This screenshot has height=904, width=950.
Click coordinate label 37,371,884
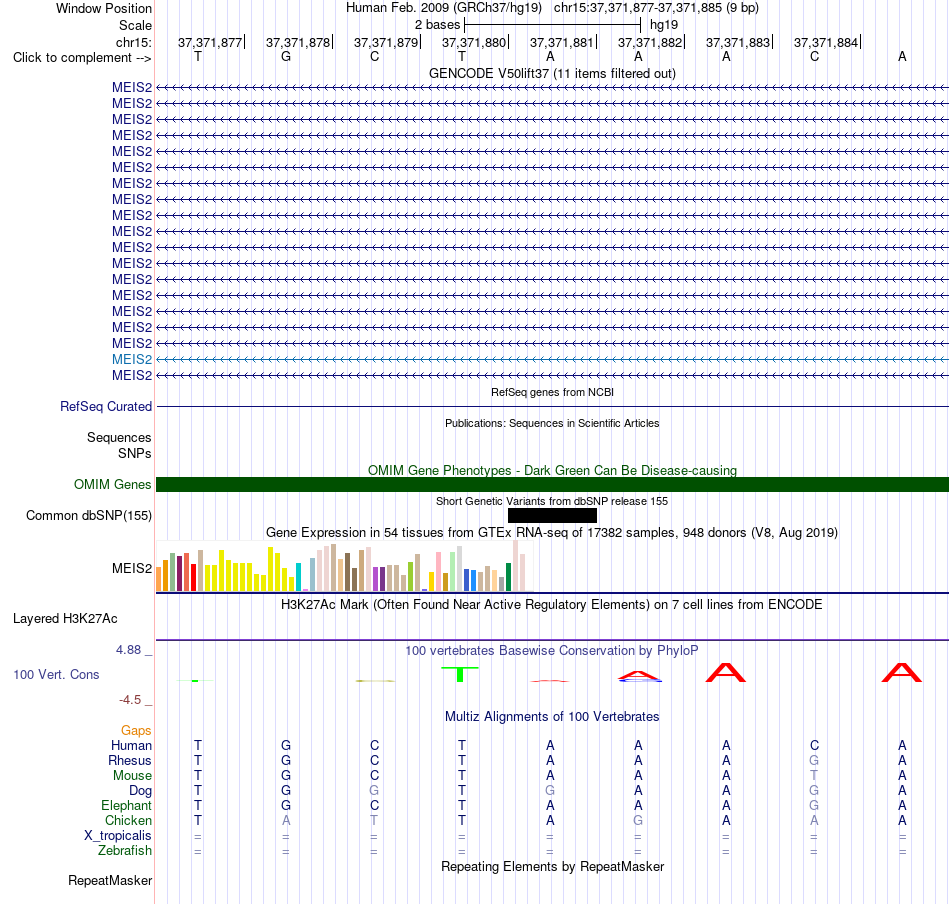coord(826,42)
